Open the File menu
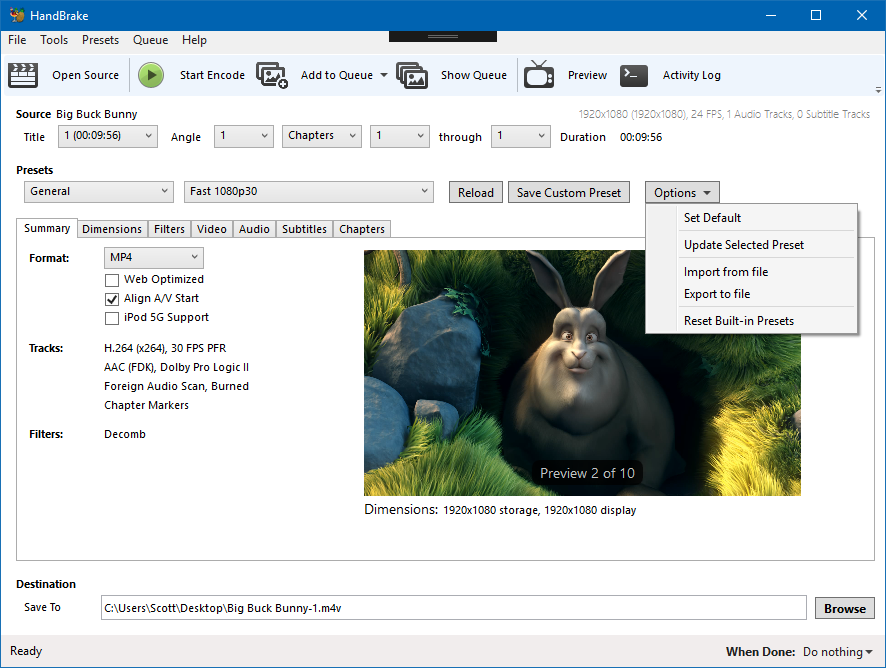The width and height of the screenshot is (886, 668). [x=17, y=40]
